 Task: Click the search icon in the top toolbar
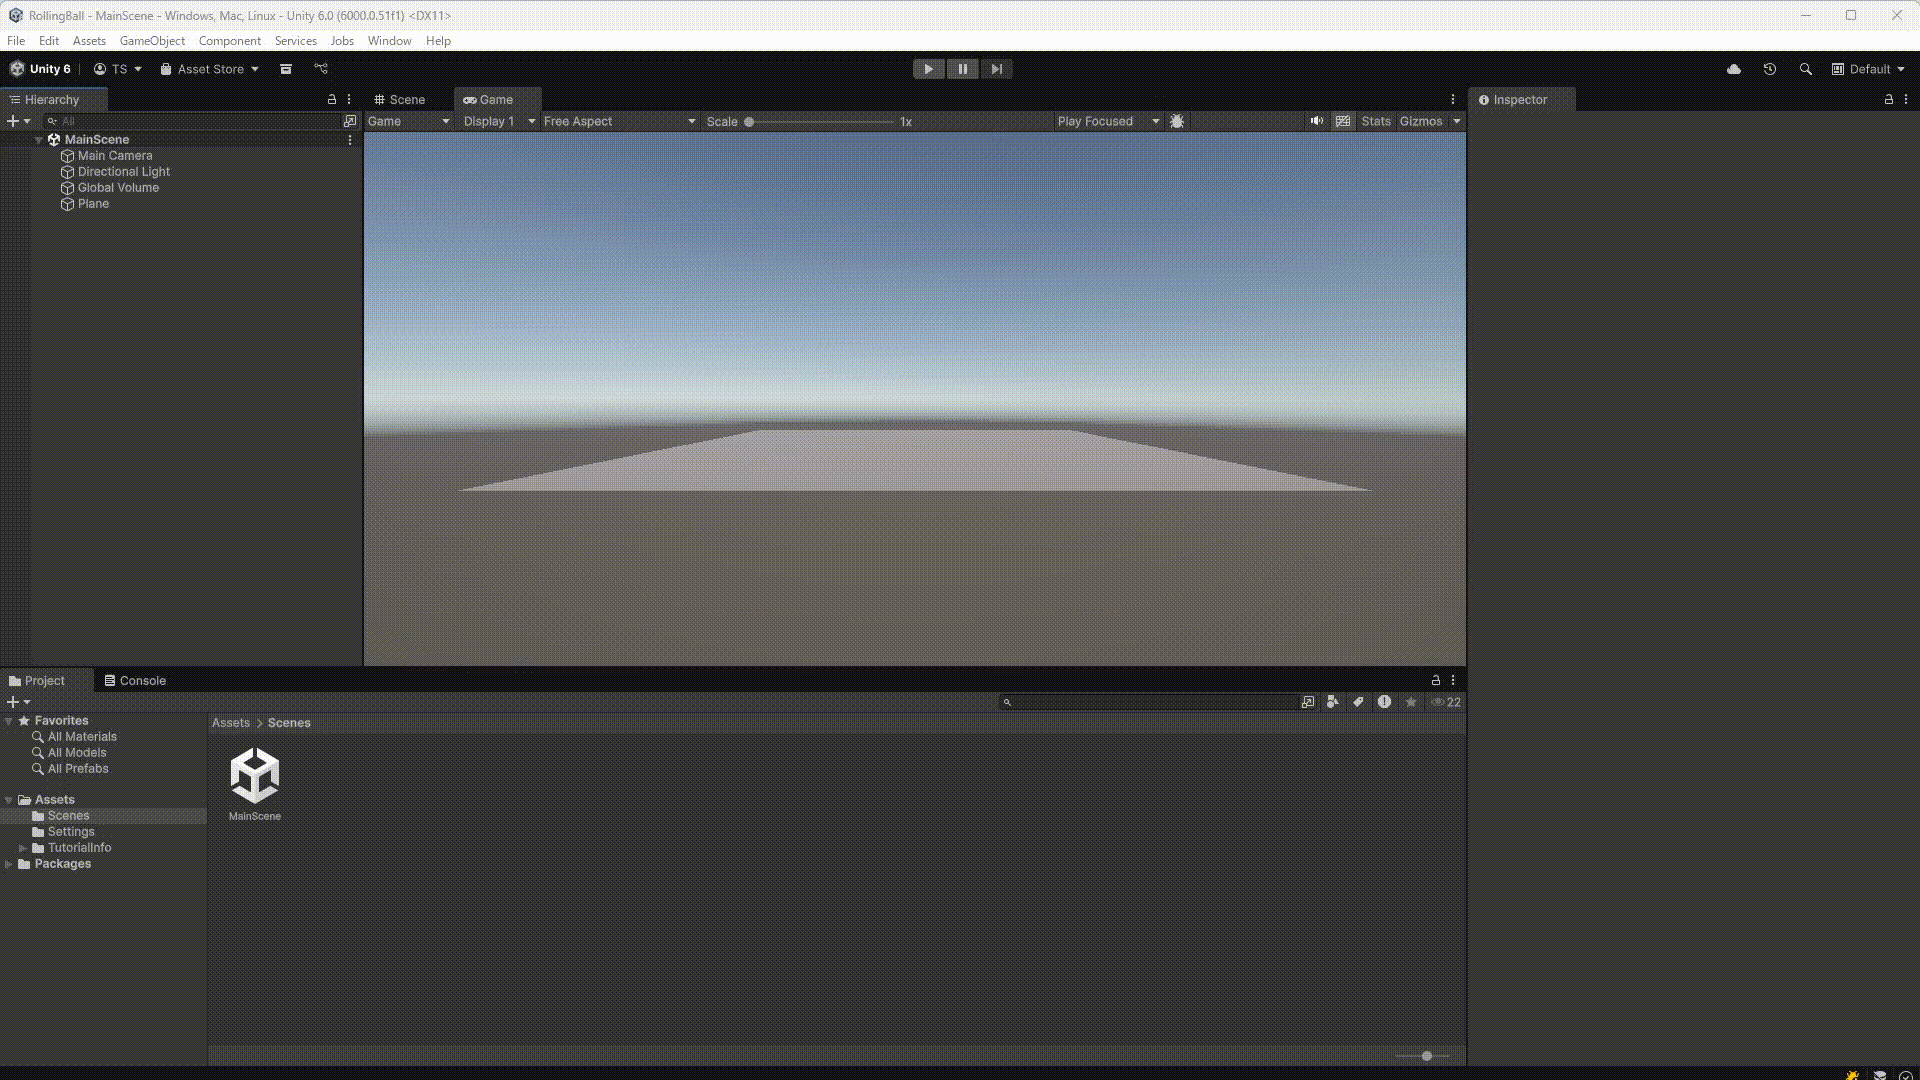pos(1806,69)
